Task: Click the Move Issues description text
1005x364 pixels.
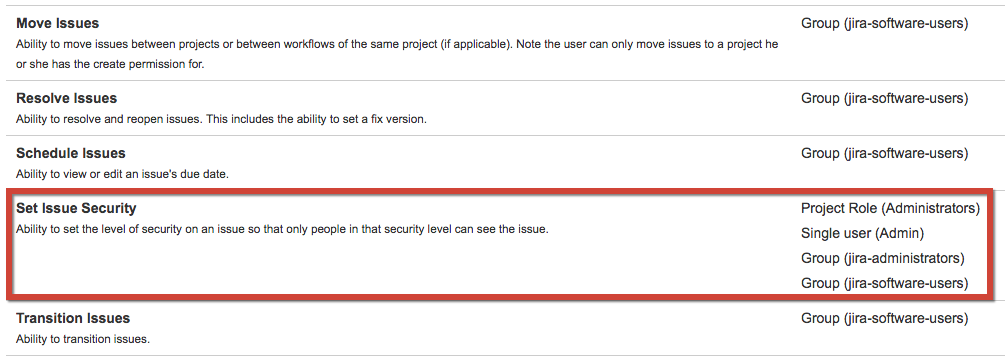Action: pyautogui.click(x=397, y=54)
